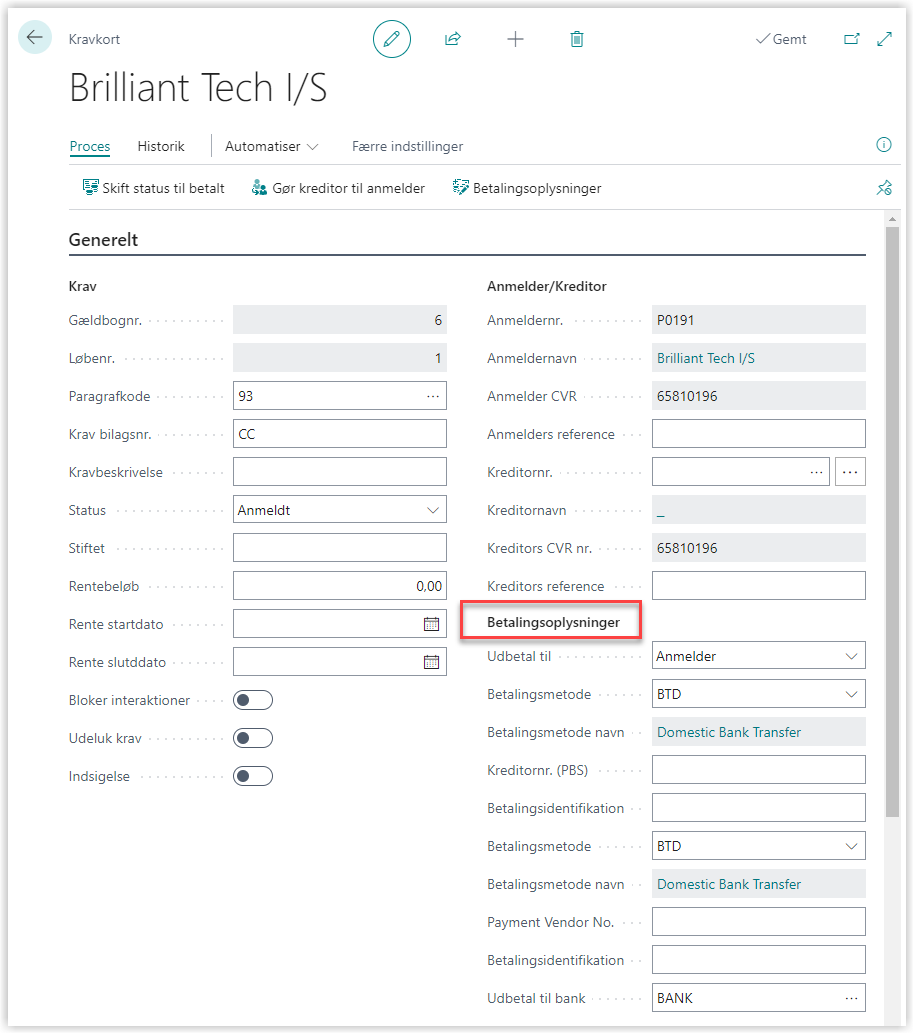Open the Brilliant Tech I/S Anmeldernavn link

tap(706, 358)
